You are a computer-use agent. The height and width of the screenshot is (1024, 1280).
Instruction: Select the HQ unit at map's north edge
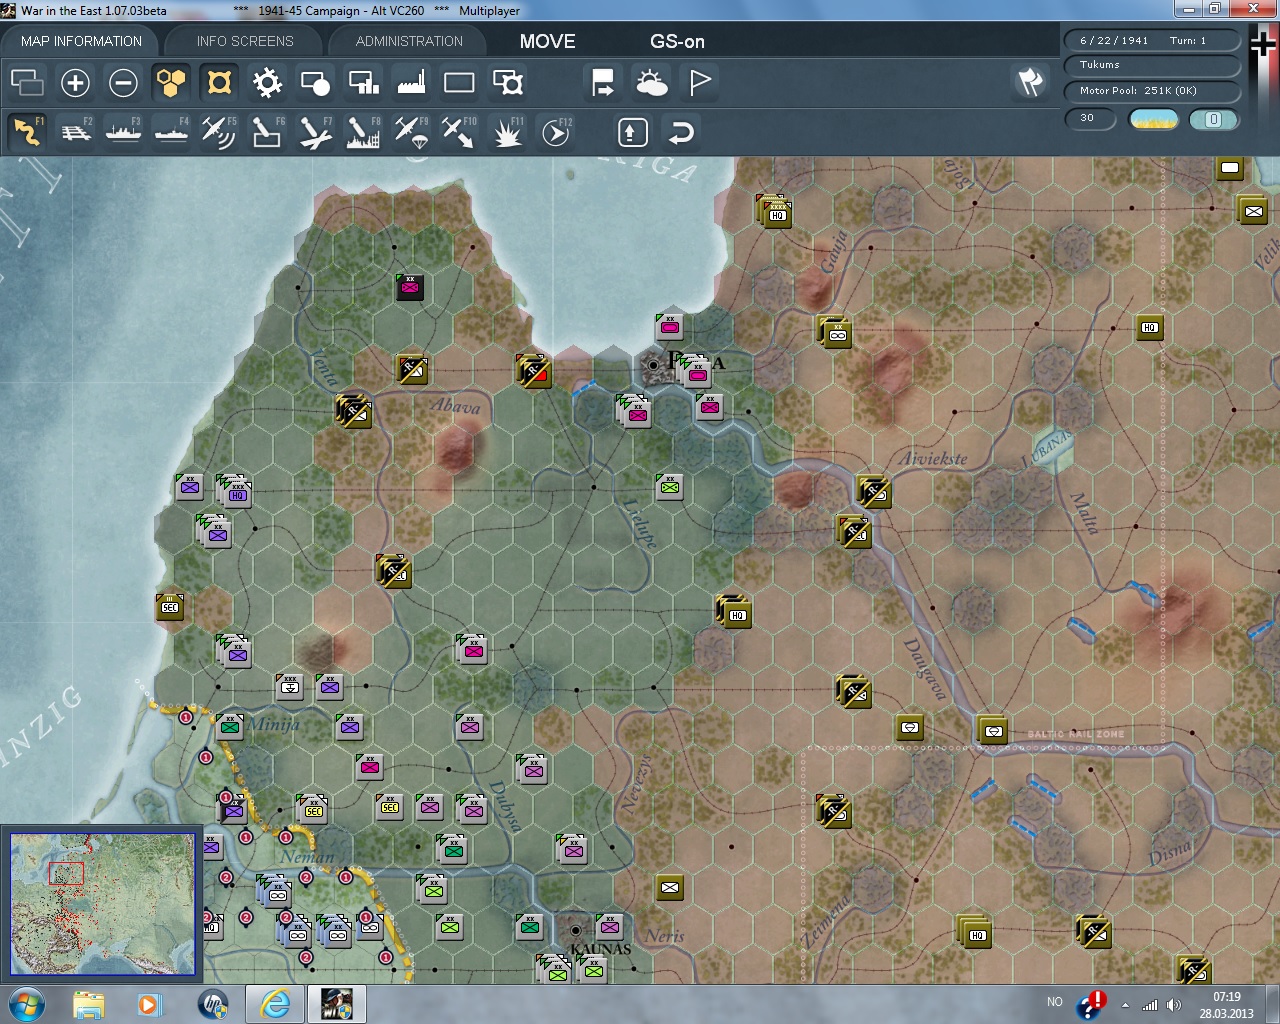point(775,212)
